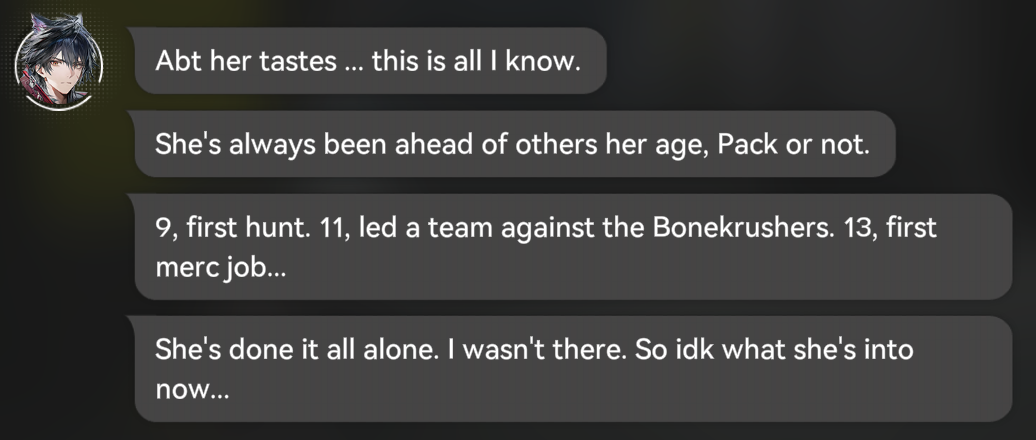Select the 'She's always been ahead' message bubble
The image size is (1036, 440).
click(515, 144)
